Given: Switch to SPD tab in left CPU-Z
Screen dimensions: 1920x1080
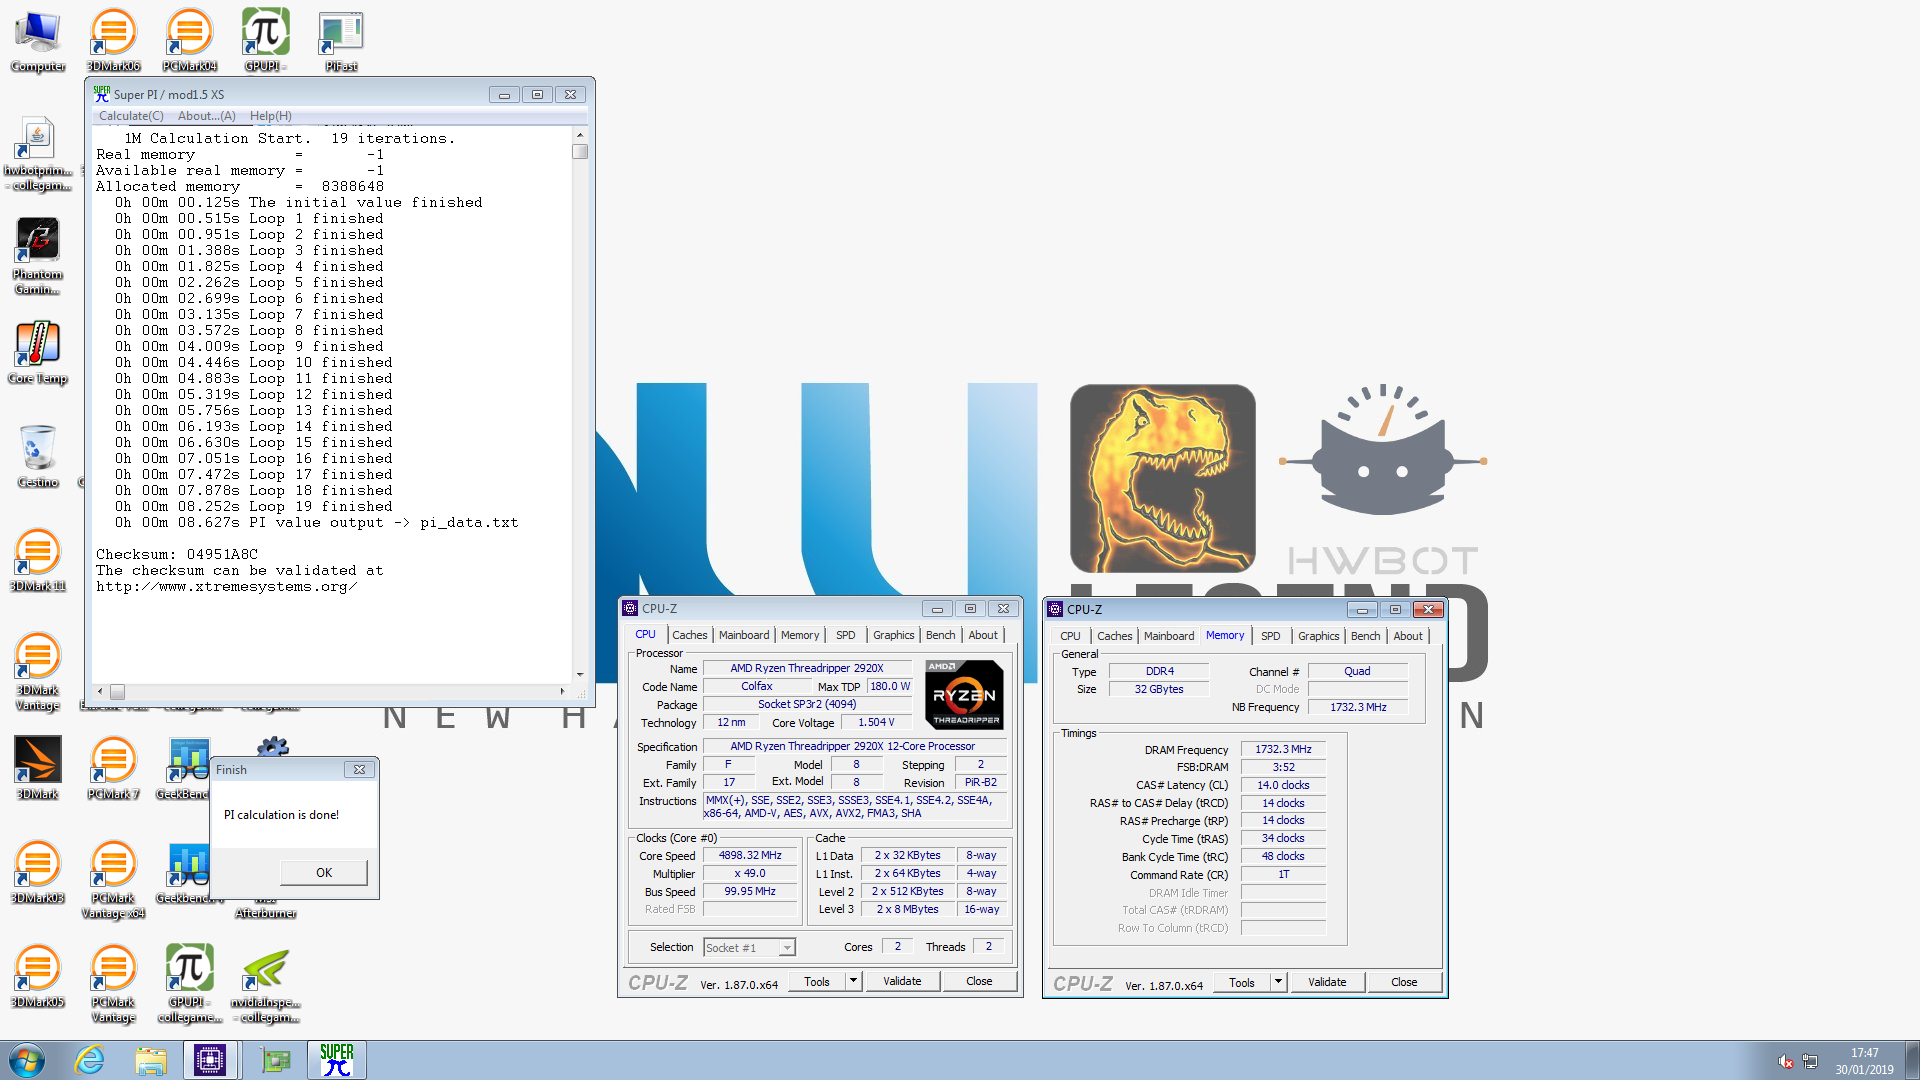Looking at the screenshot, I should [845, 635].
